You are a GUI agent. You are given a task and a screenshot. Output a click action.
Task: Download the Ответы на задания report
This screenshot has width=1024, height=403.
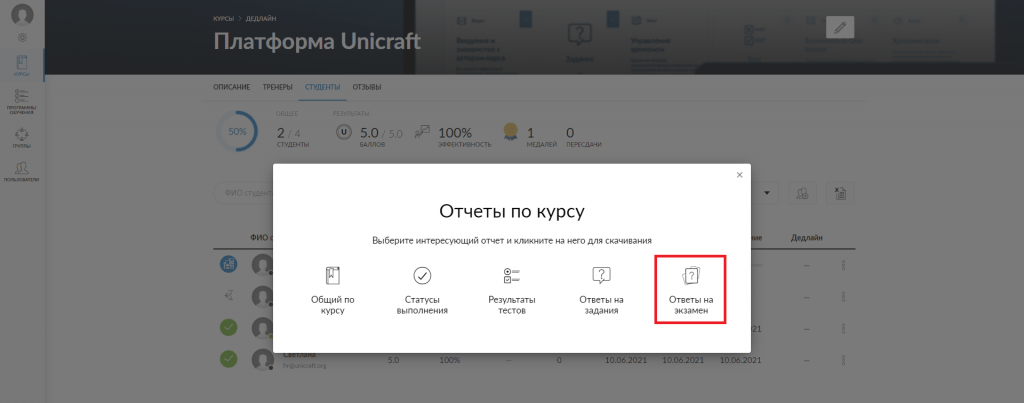(x=601, y=291)
